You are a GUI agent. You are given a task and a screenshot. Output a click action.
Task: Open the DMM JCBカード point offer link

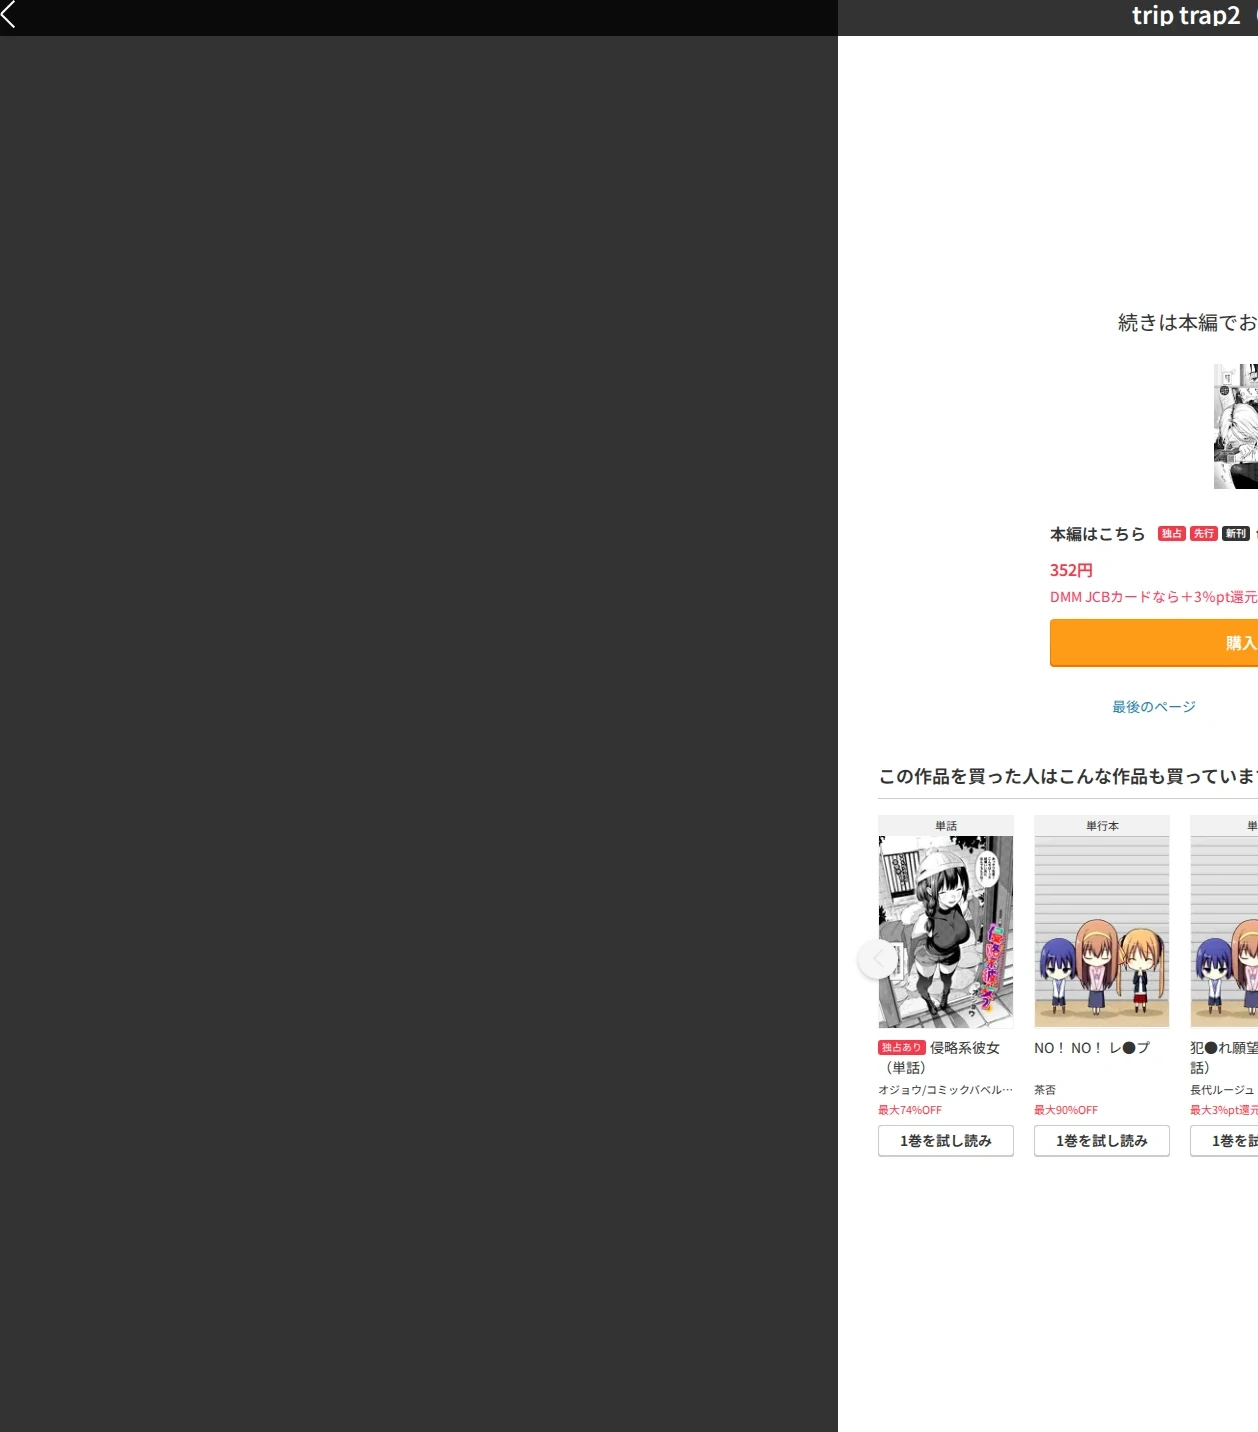pyautogui.click(x=1154, y=597)
